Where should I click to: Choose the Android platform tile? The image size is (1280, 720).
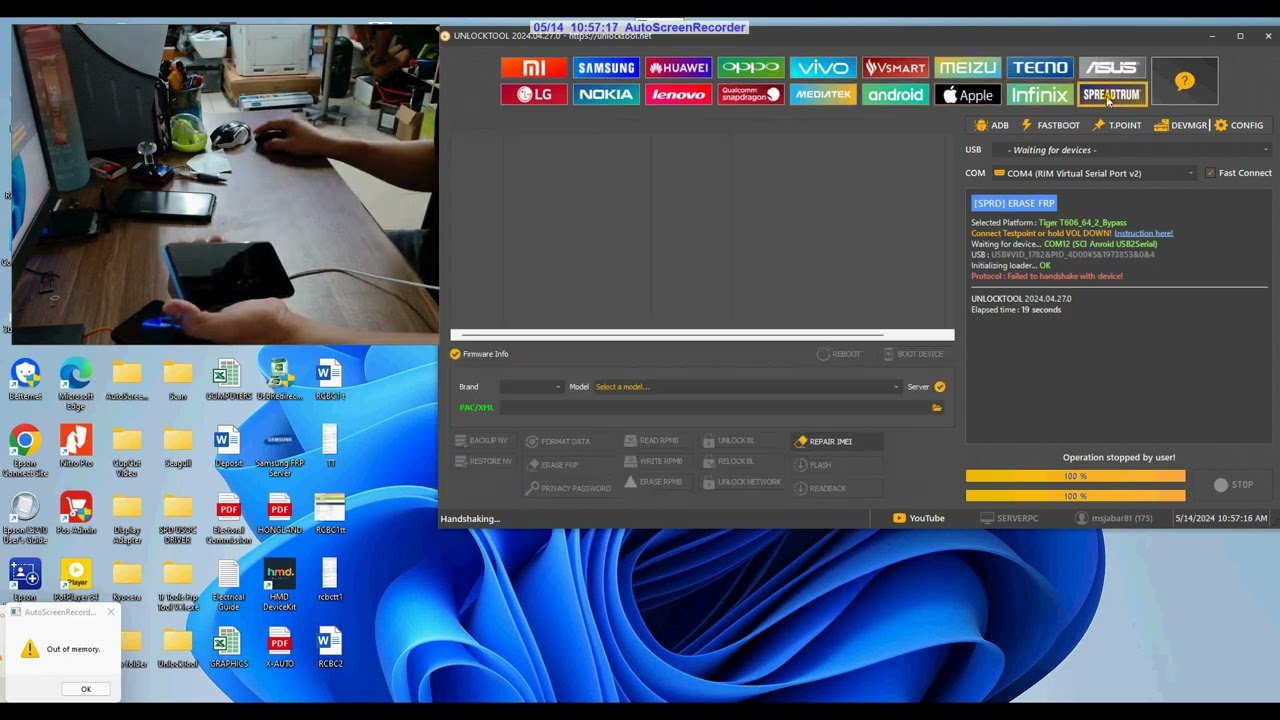point(895,95)
